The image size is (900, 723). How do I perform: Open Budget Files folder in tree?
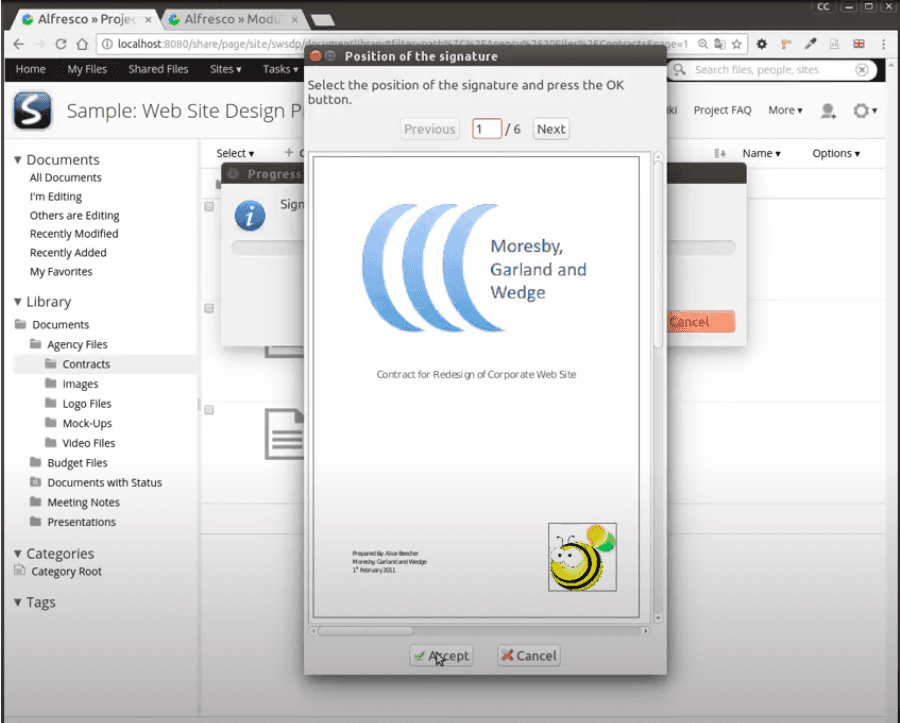[77, 462]
